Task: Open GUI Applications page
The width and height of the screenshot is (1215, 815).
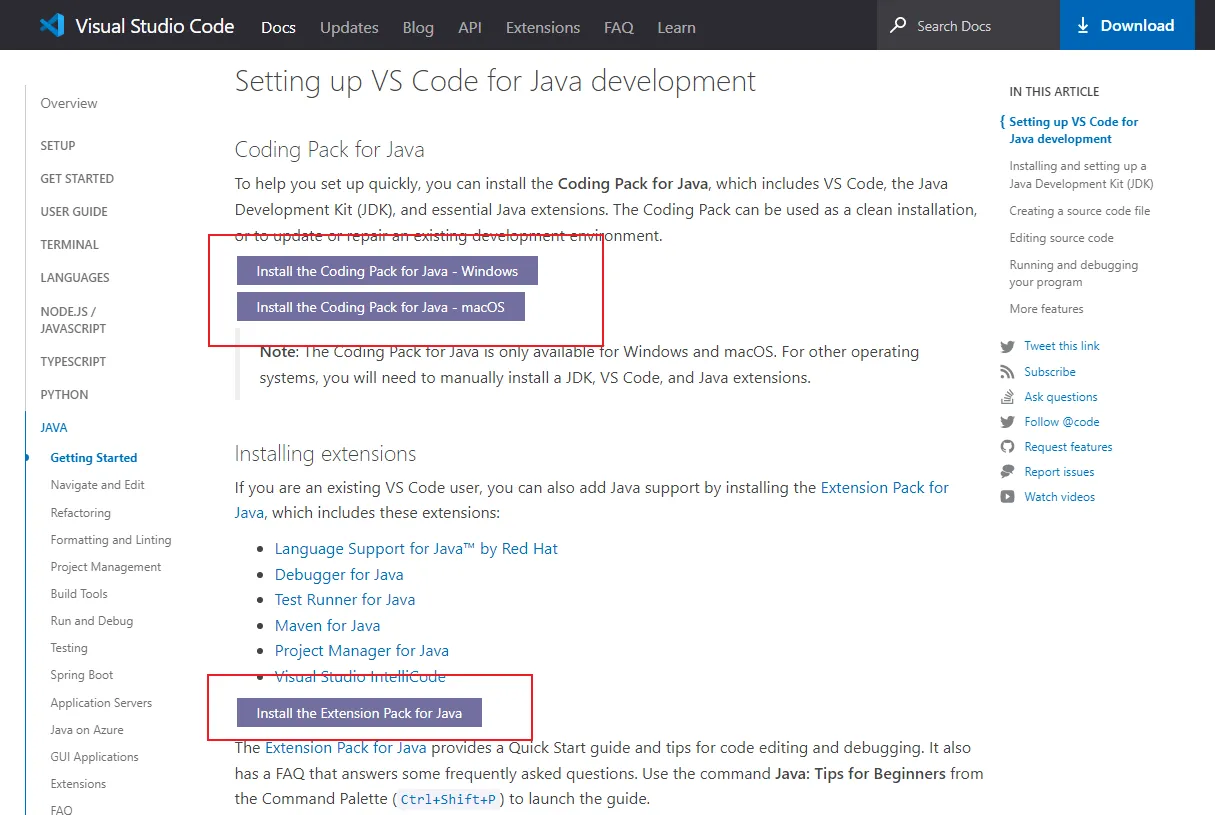Action: [95, 756]
